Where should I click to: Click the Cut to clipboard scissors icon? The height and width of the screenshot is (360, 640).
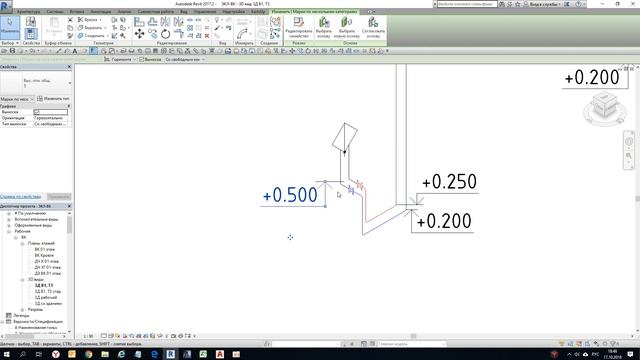[x=70, y=20]
